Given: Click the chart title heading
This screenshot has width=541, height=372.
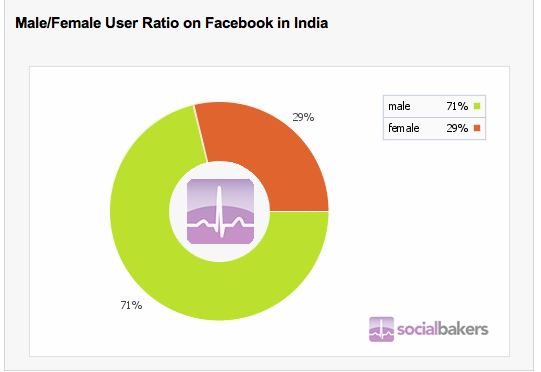Looking at the screenshot, I should click(x=171, y=23).
